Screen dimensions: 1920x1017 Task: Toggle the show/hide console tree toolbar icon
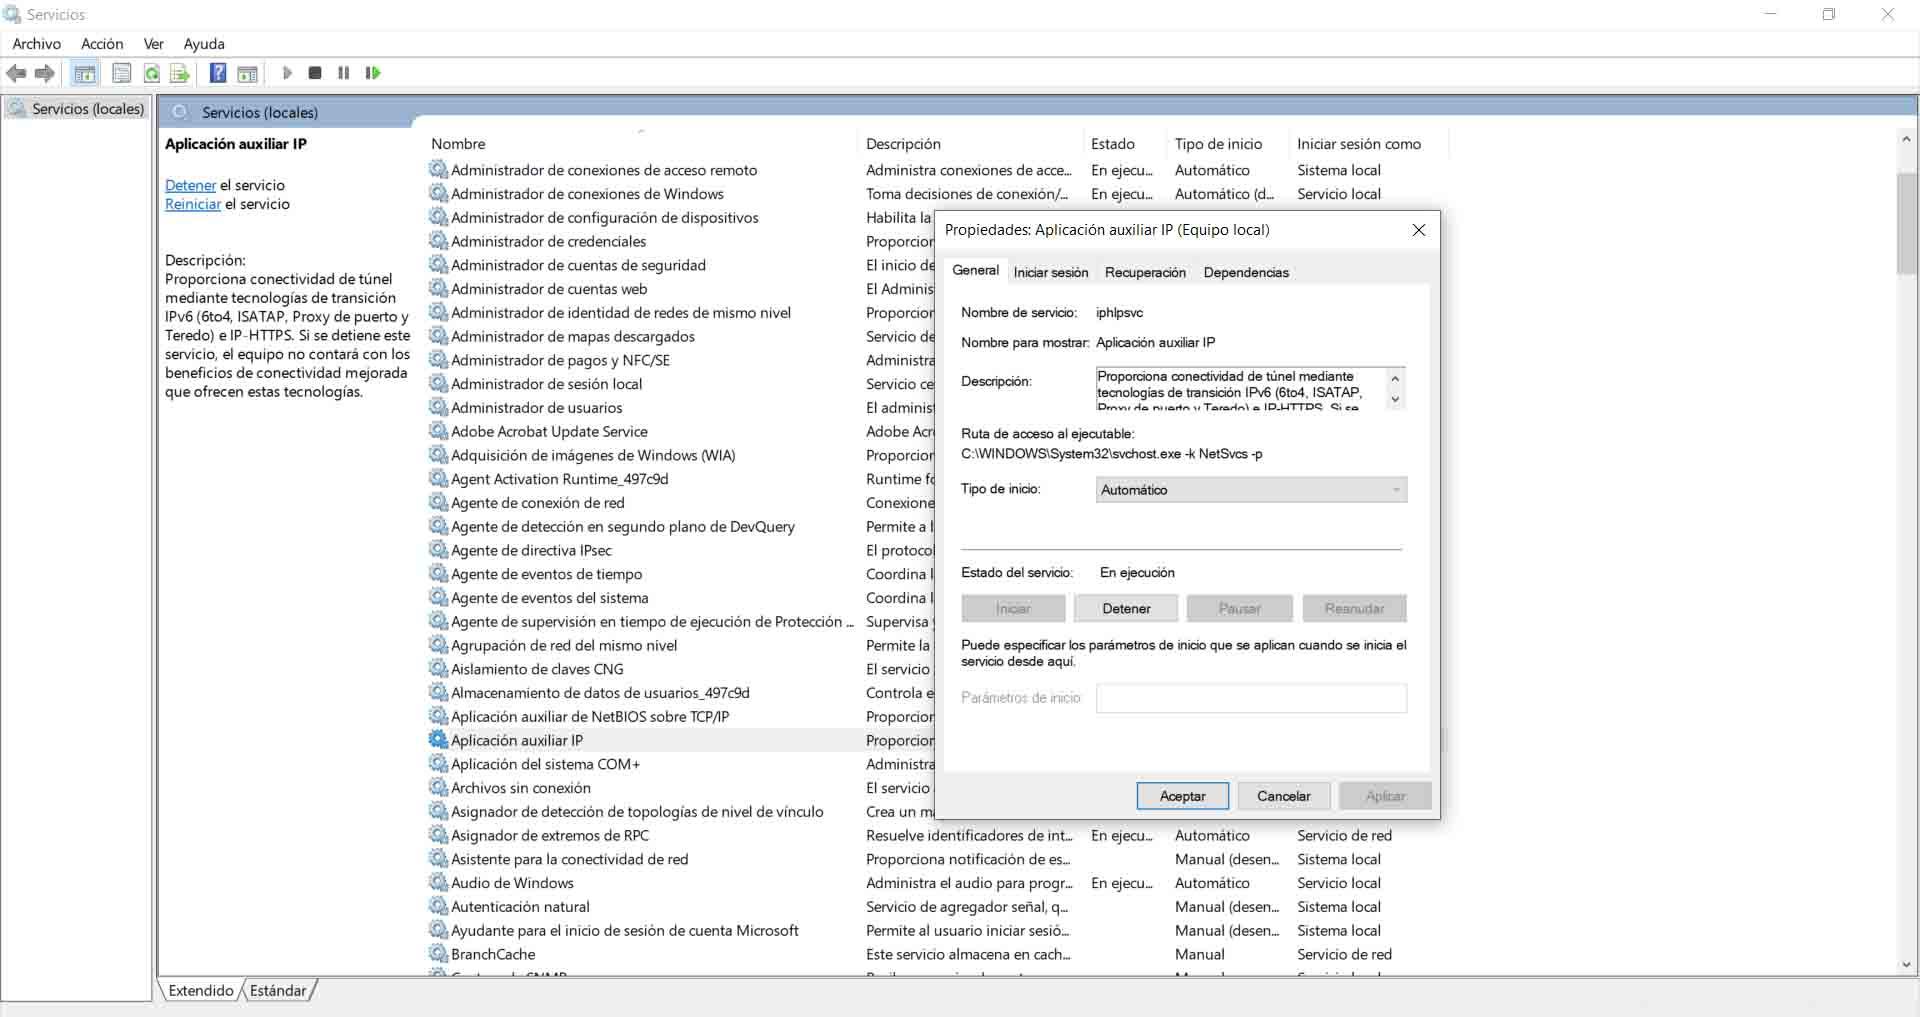click(85, 73)
